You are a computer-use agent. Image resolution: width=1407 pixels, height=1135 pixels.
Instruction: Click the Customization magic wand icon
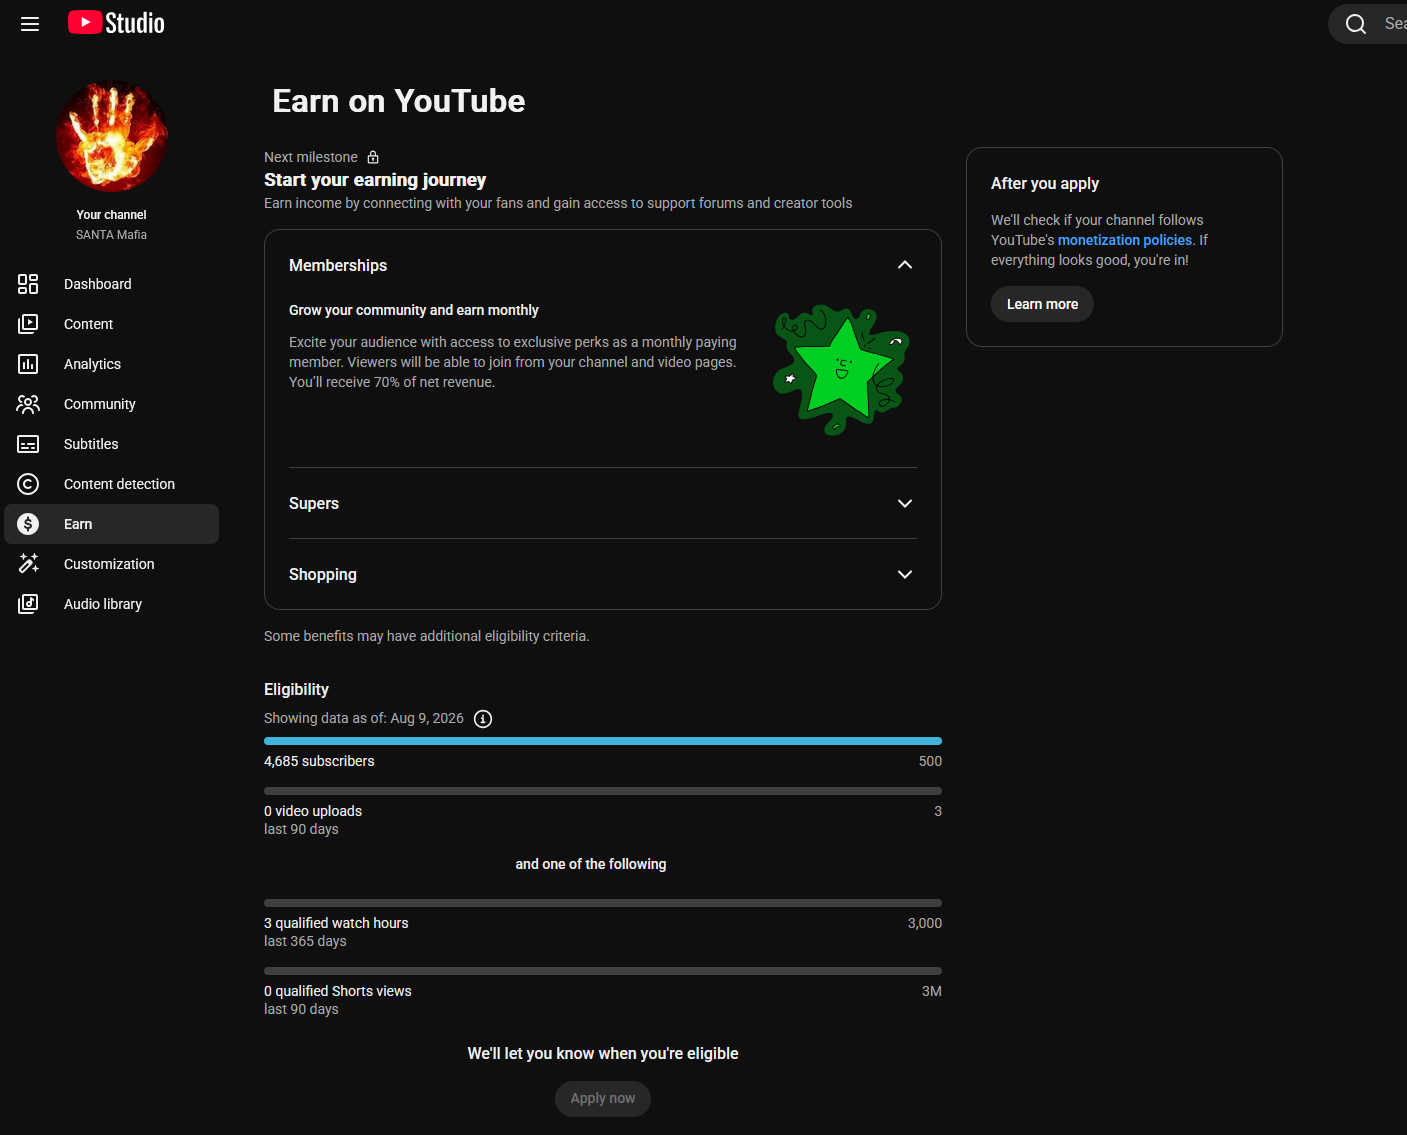[x=28, y=564]
